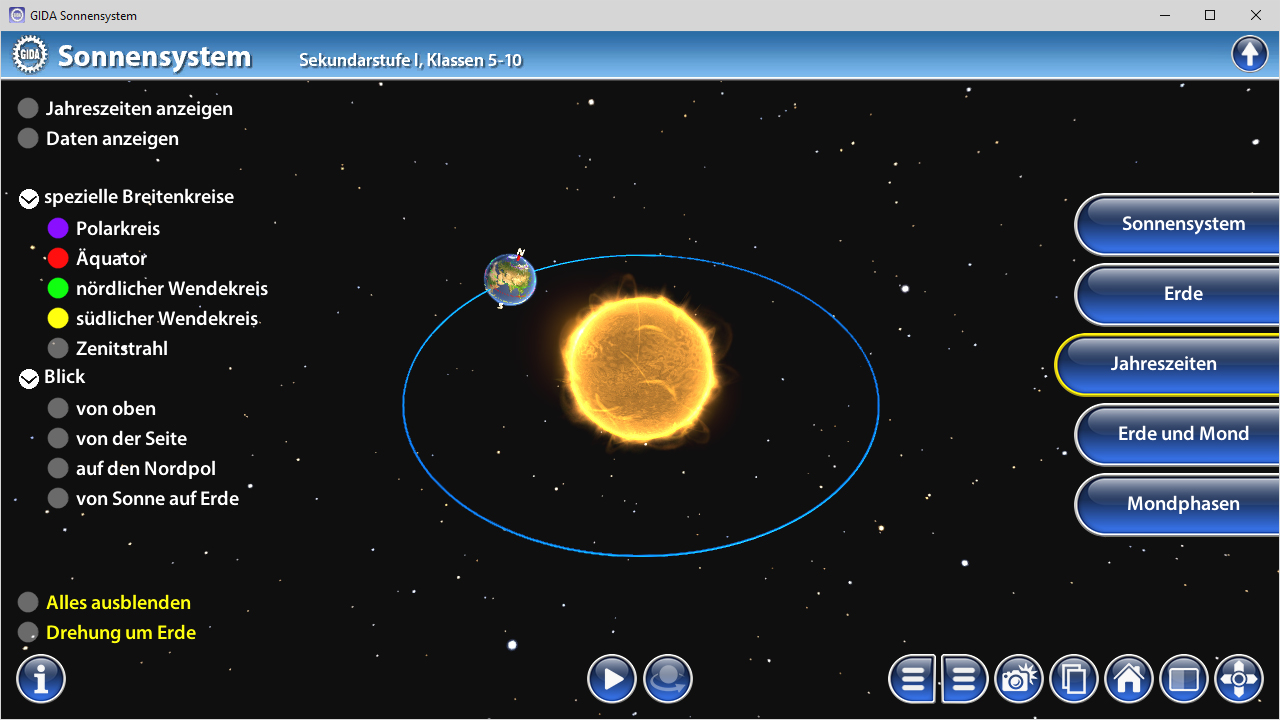Image resolution: width=1280 pixels, height=720 pixels.
Task: Collapse the Blick section
Action: [x=29, y=379]
